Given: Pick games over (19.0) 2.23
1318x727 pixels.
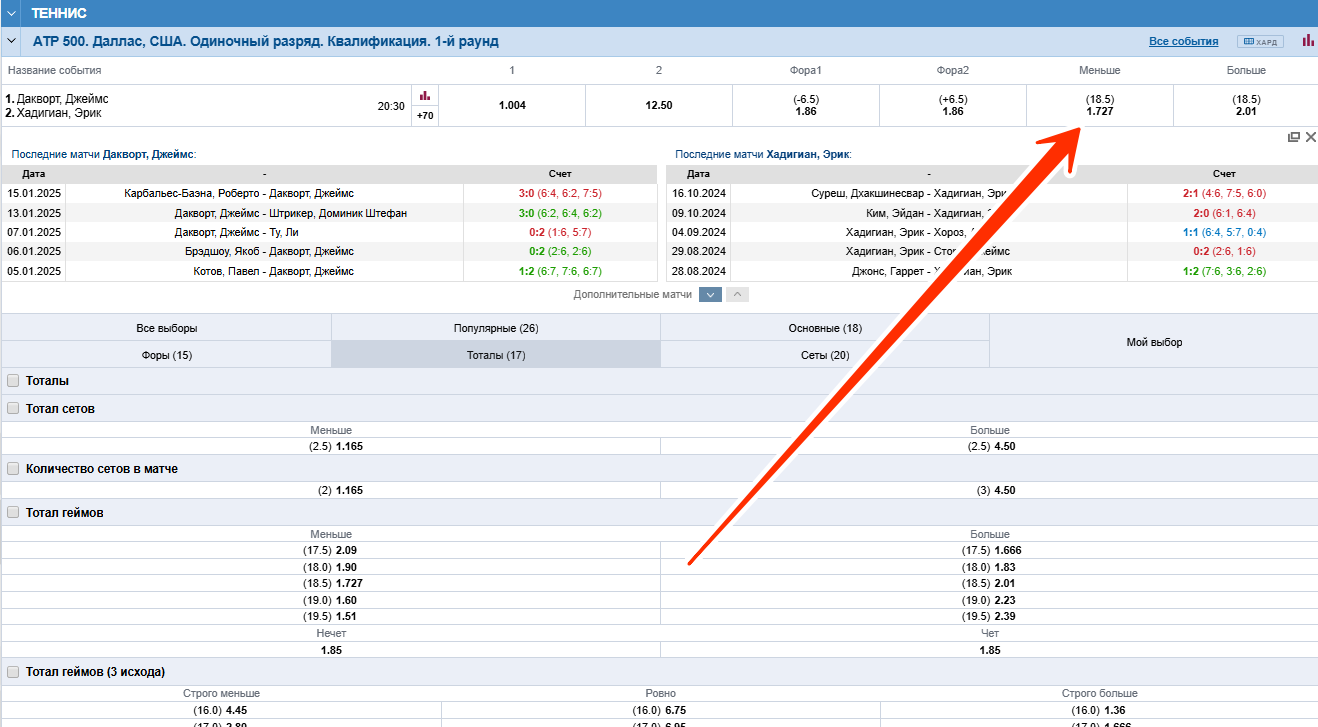Looking at the screenshot, I should pos(990,600).
